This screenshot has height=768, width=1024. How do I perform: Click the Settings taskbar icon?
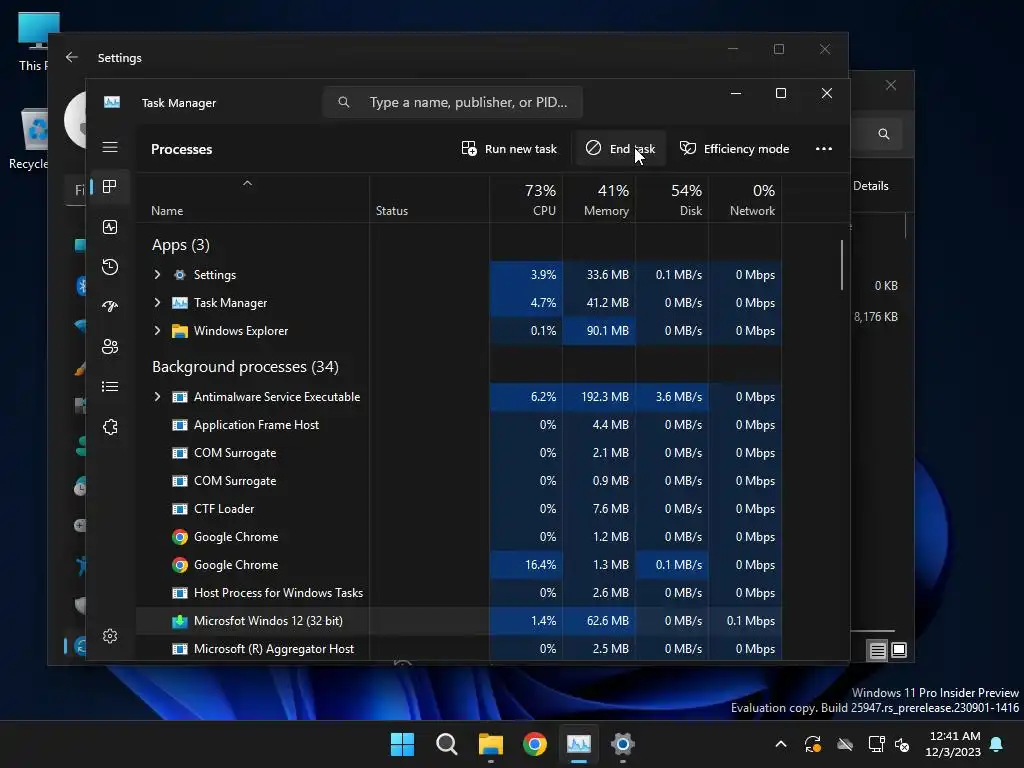(x=623, y=744)
